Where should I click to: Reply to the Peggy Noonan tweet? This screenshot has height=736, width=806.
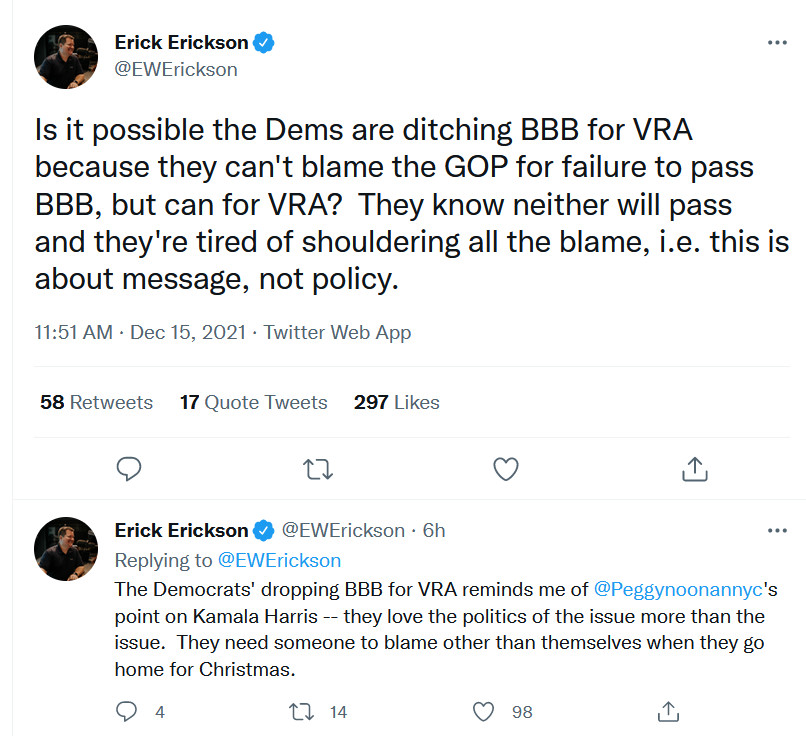127,711
